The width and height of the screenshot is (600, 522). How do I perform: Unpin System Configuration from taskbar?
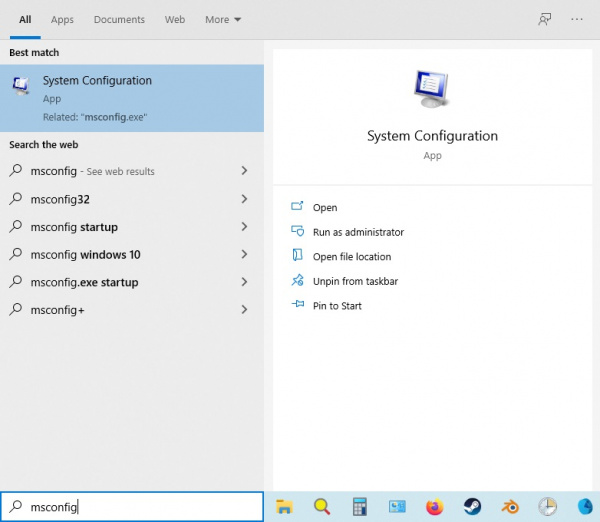click(x=355, y=281)
